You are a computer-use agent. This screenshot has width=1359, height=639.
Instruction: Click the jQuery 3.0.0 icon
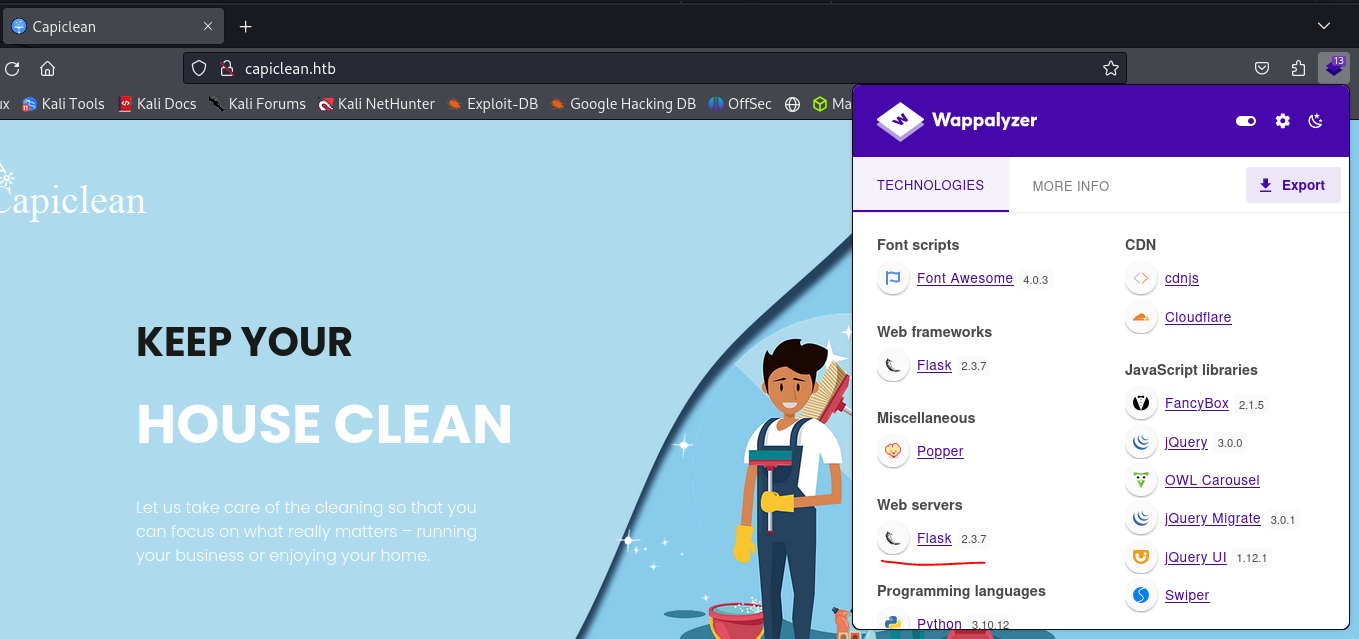[x=1141, y=442]
